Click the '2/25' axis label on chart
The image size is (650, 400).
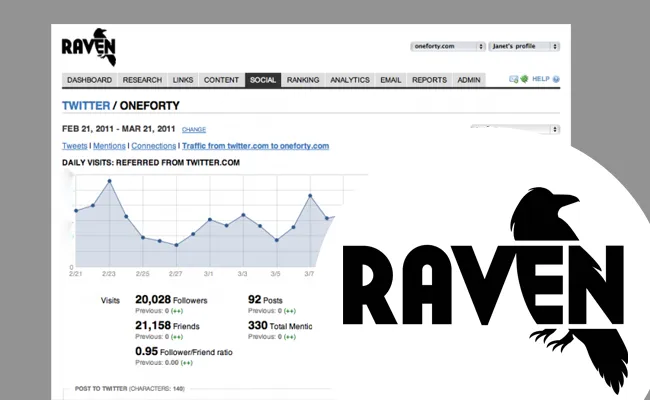click(143, 274)
